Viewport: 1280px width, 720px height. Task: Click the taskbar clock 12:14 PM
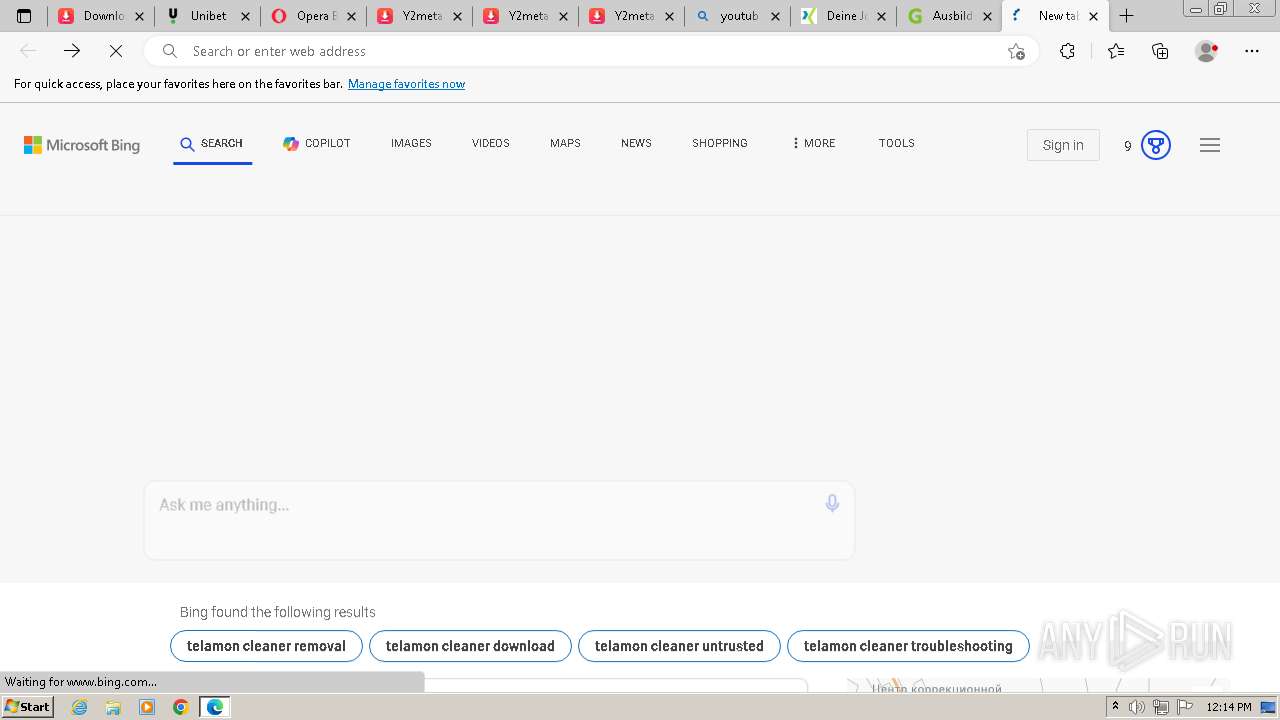tap(1229, 707)
